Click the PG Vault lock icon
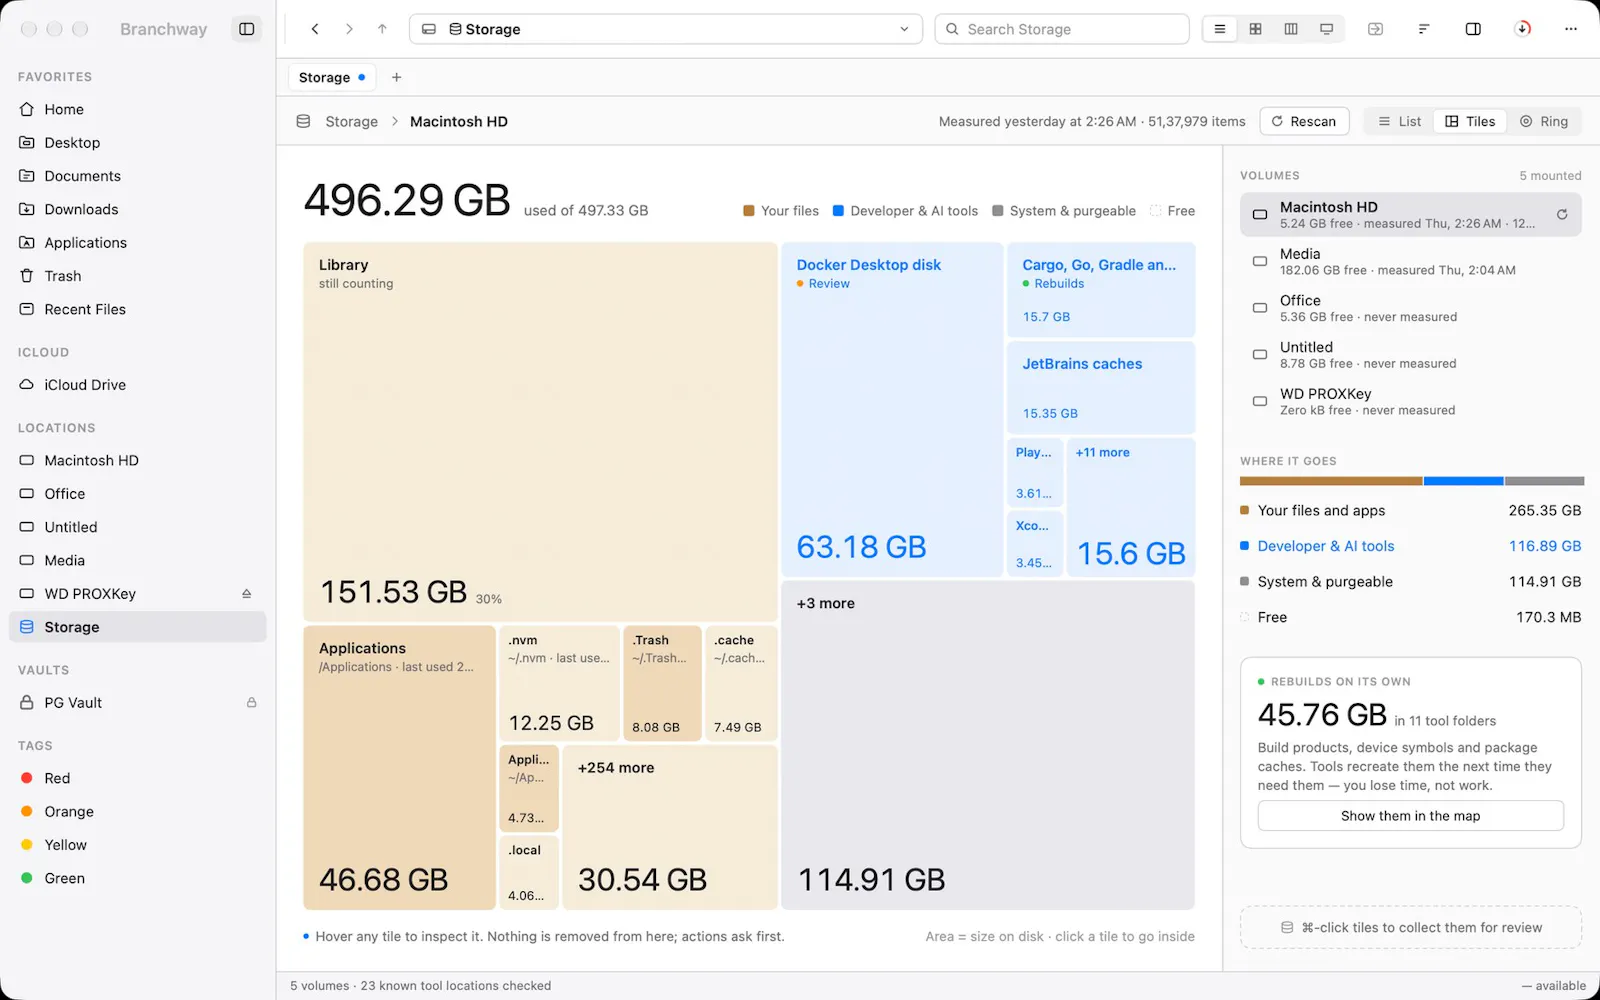Viewport: 1600px width, 1000px height. (252, 703)
